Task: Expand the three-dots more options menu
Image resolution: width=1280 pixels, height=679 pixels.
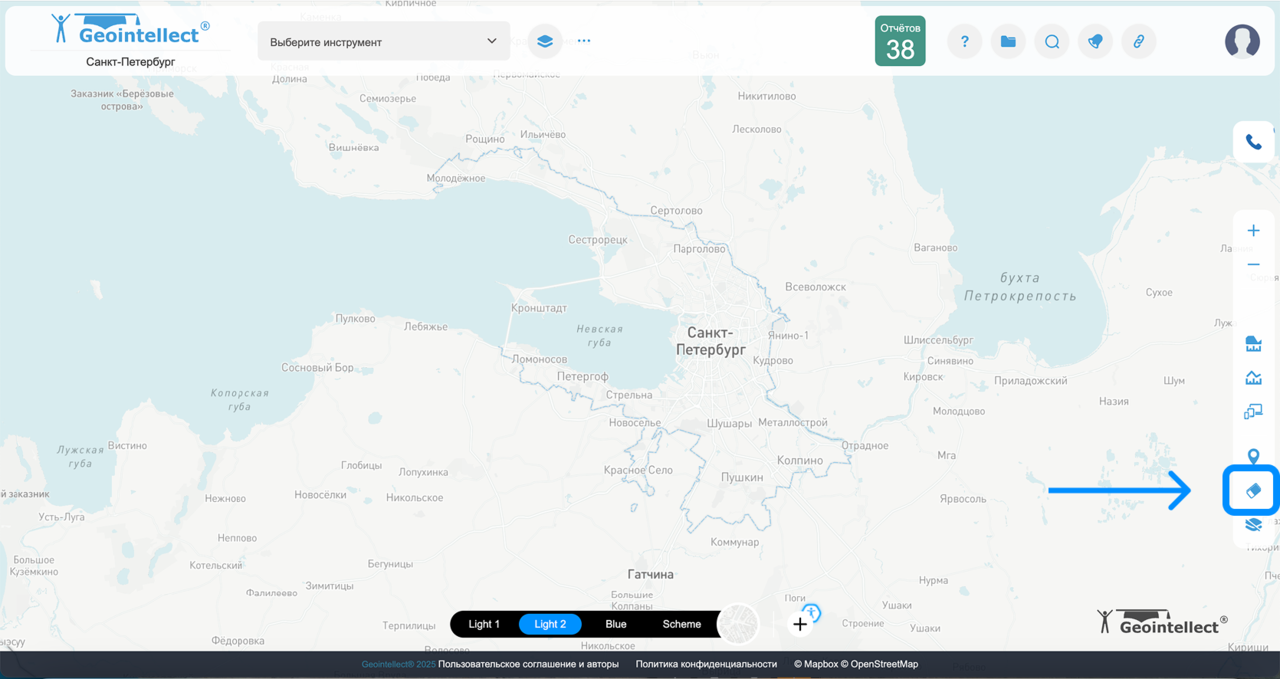Action: [x=584, y=42]
